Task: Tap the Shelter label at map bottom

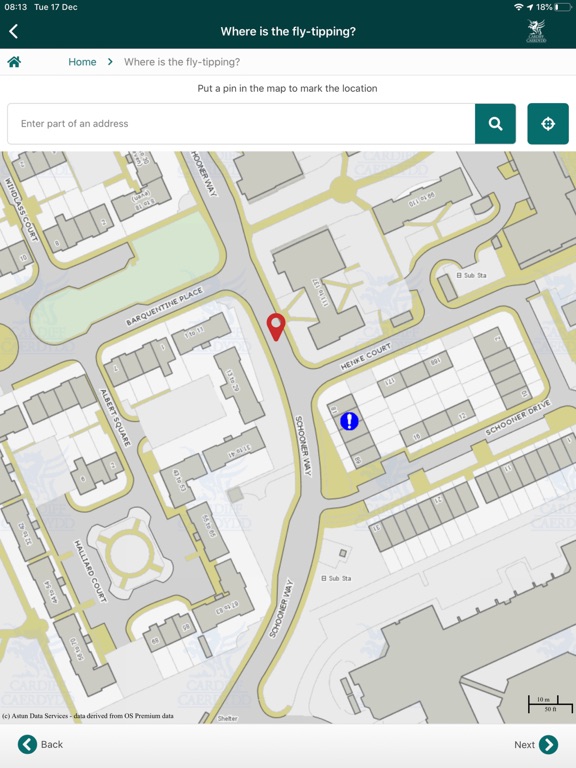Action: [227, 718]
